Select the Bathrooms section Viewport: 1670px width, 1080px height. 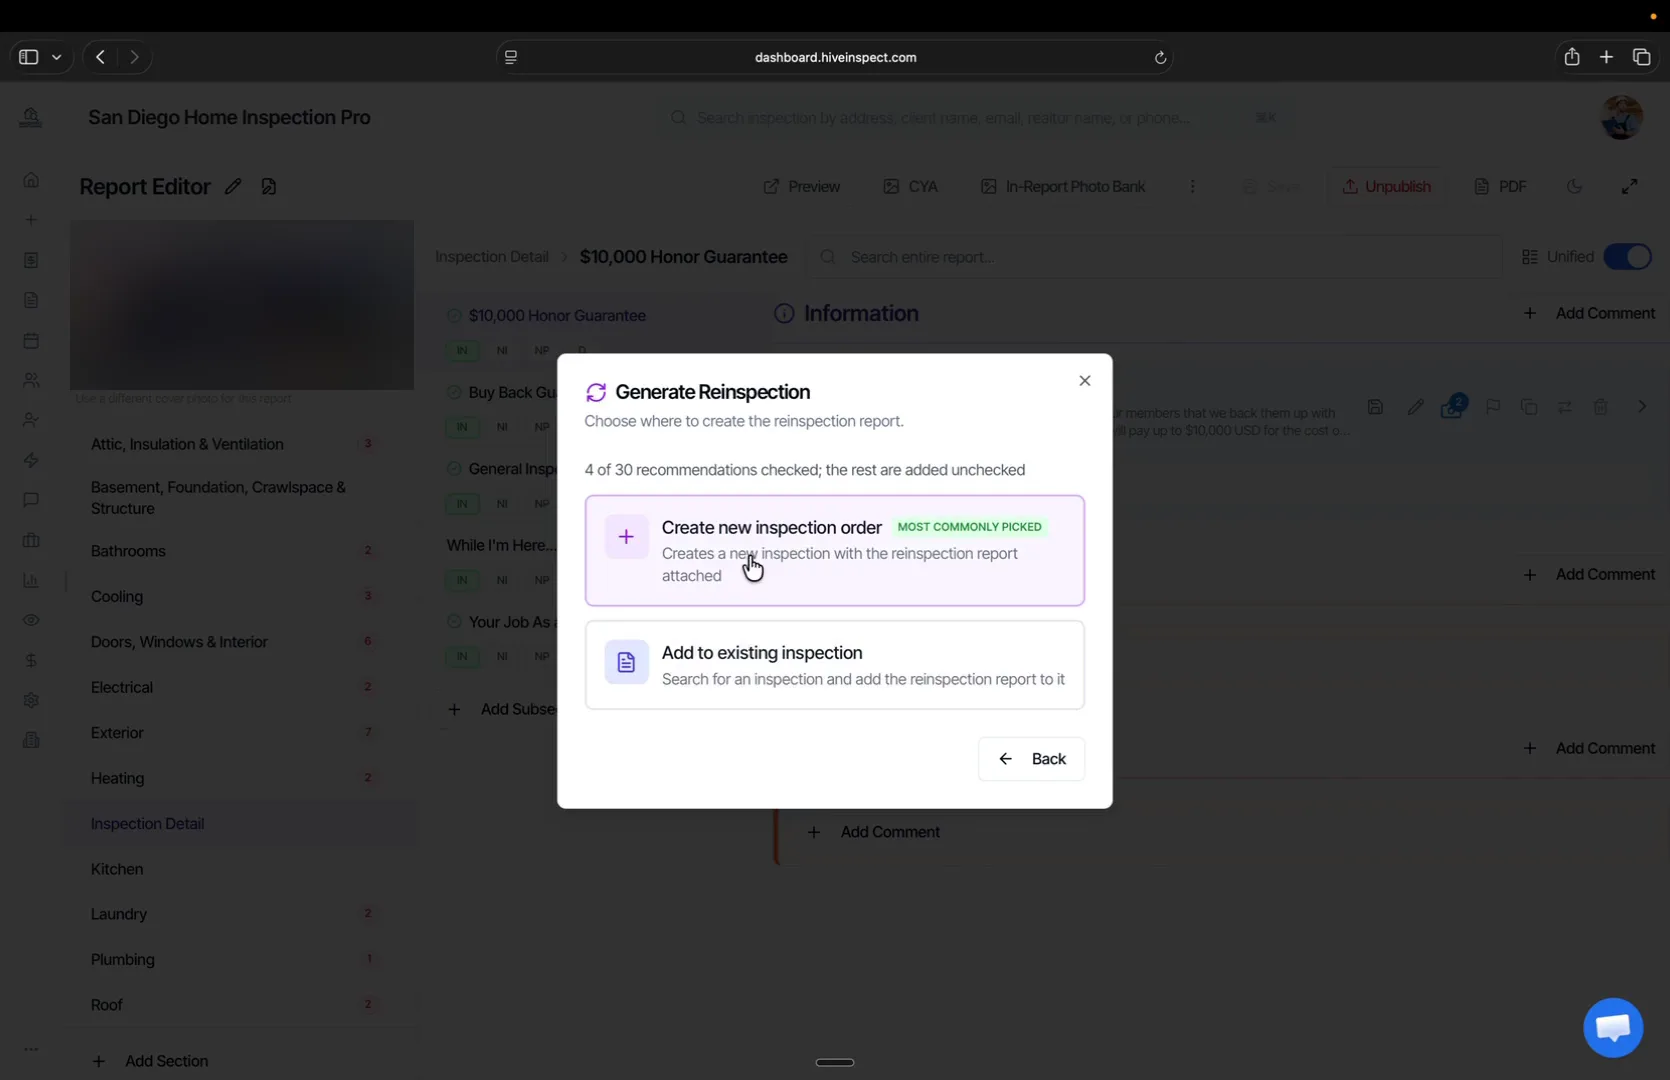[128, 551]
